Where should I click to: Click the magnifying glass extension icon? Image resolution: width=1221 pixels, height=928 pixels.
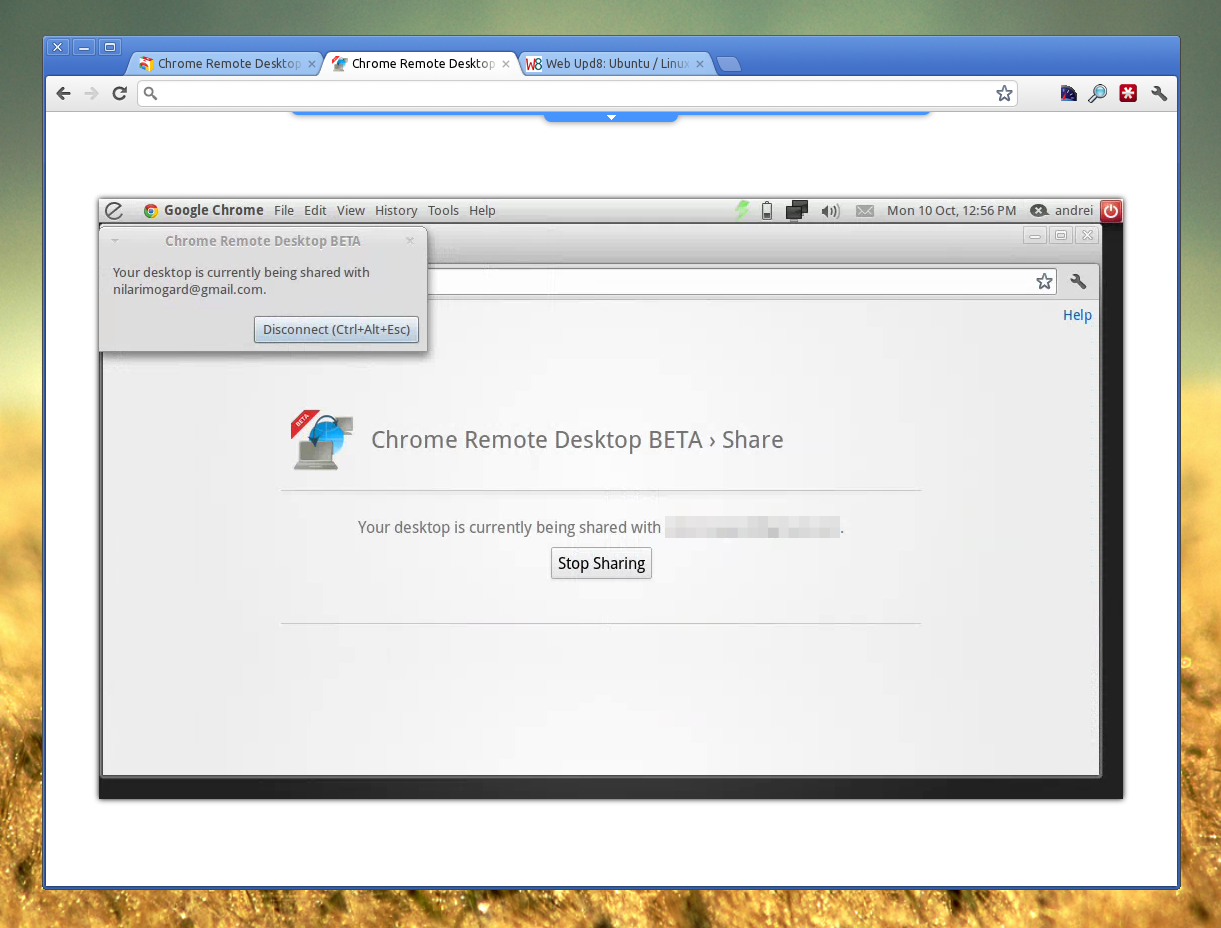pyautogui.click(x=1098, y=93)
